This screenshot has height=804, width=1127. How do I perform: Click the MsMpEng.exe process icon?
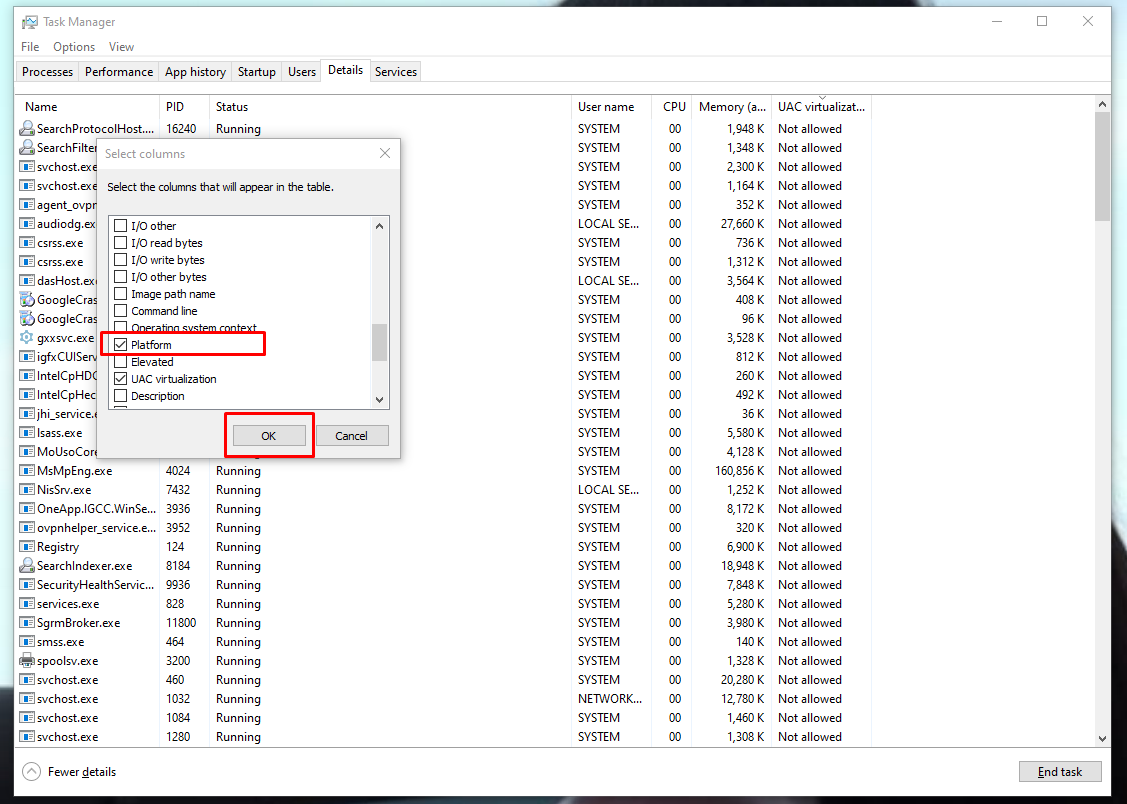tap(27, 471)
